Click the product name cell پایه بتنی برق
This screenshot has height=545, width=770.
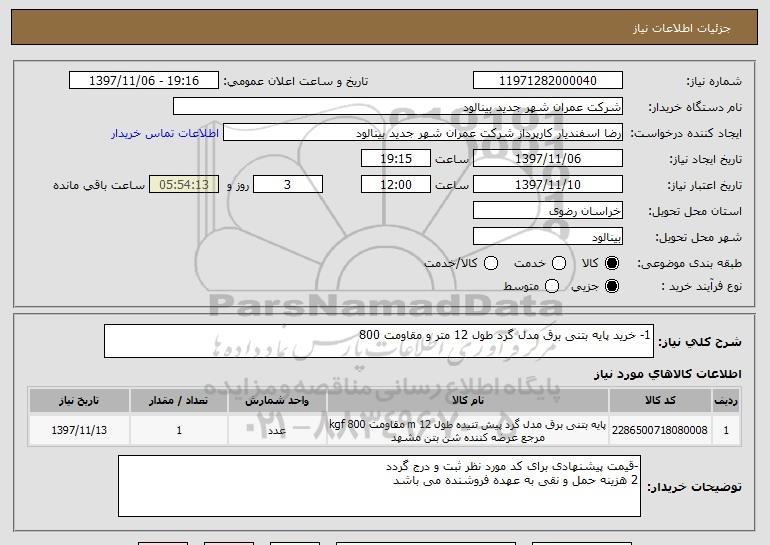pos(468,430)
